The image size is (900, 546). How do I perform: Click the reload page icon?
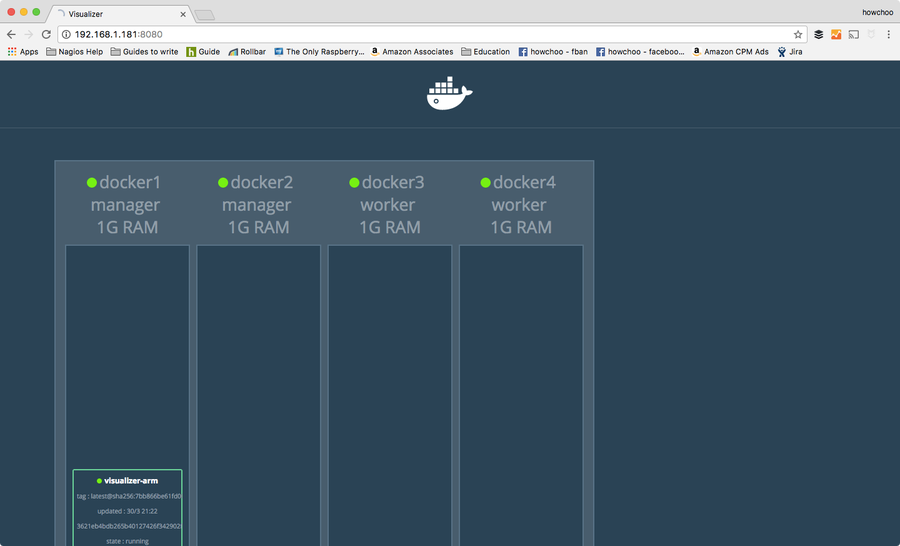click(x=46, y=34)
